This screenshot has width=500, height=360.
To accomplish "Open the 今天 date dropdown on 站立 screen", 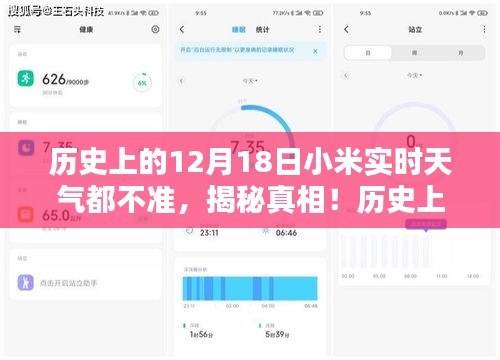I will click(414, 75).
